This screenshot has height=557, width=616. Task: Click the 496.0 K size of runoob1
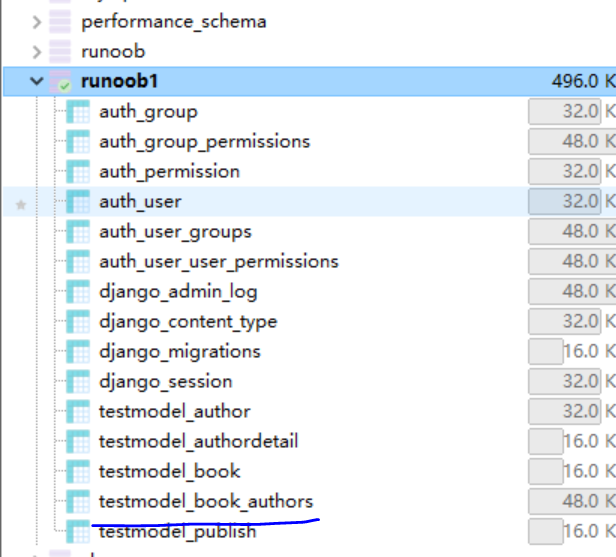(582, 81)
